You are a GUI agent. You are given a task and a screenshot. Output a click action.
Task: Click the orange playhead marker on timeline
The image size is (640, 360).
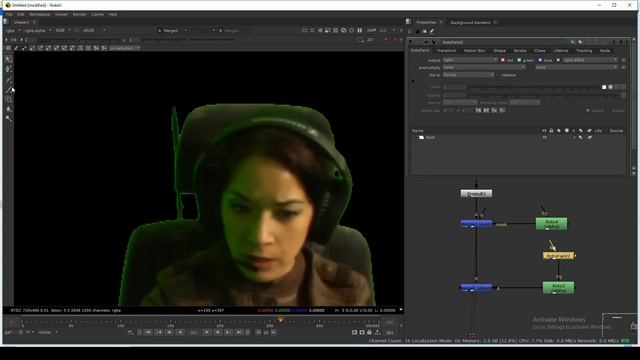[280, 320]
